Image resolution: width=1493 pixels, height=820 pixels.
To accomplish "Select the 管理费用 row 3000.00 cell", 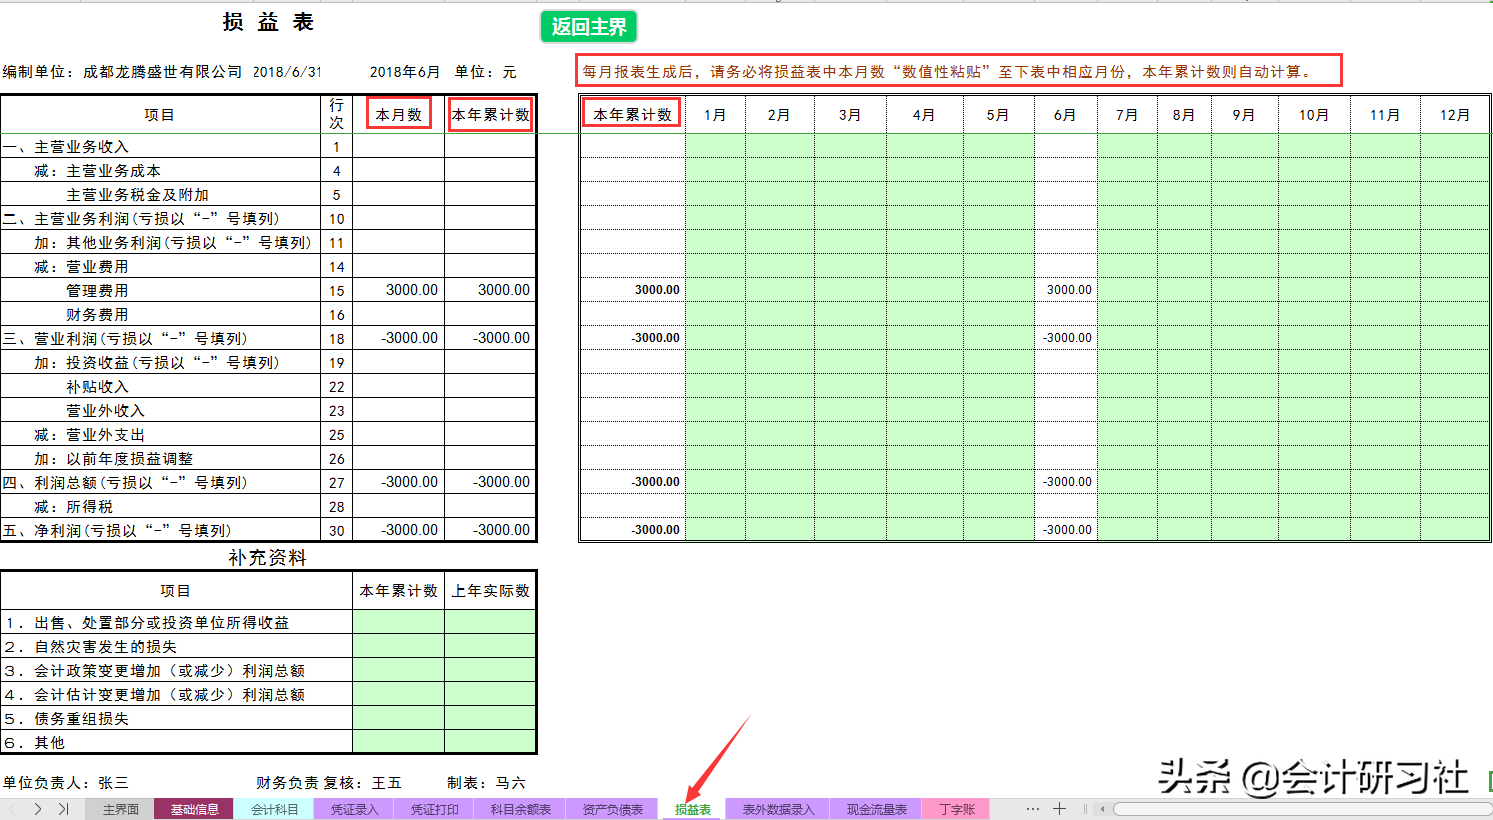I will point(399,289).
